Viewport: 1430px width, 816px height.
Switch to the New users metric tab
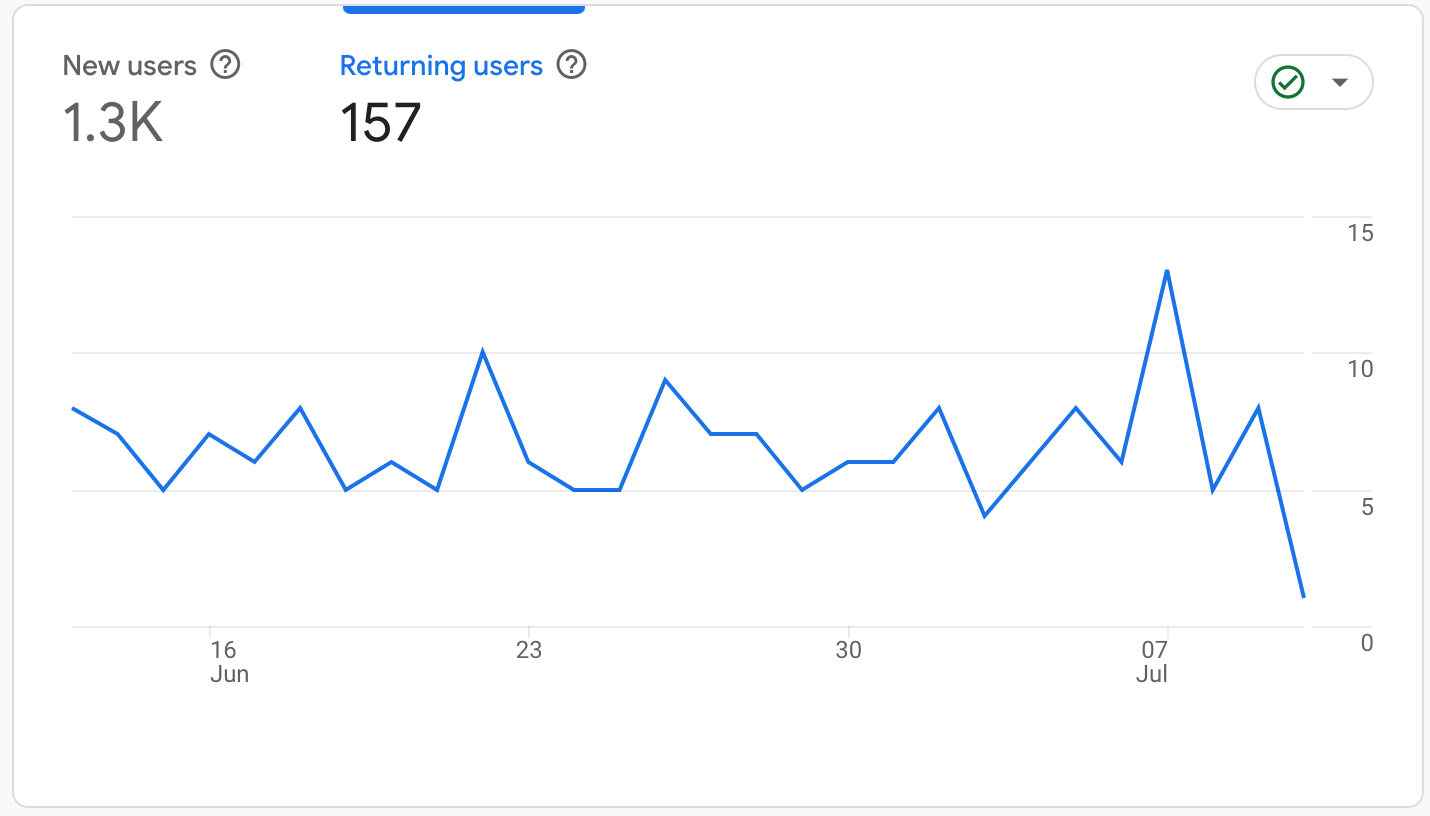point(130,65)
